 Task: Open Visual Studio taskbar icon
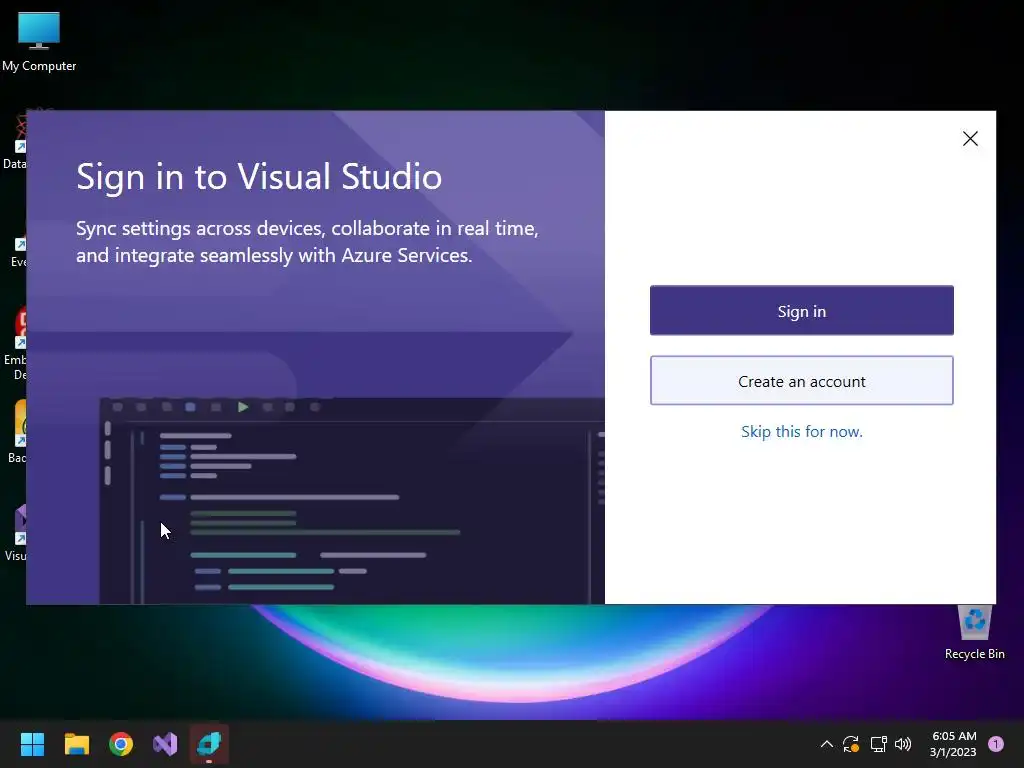(x=165, y=744)
